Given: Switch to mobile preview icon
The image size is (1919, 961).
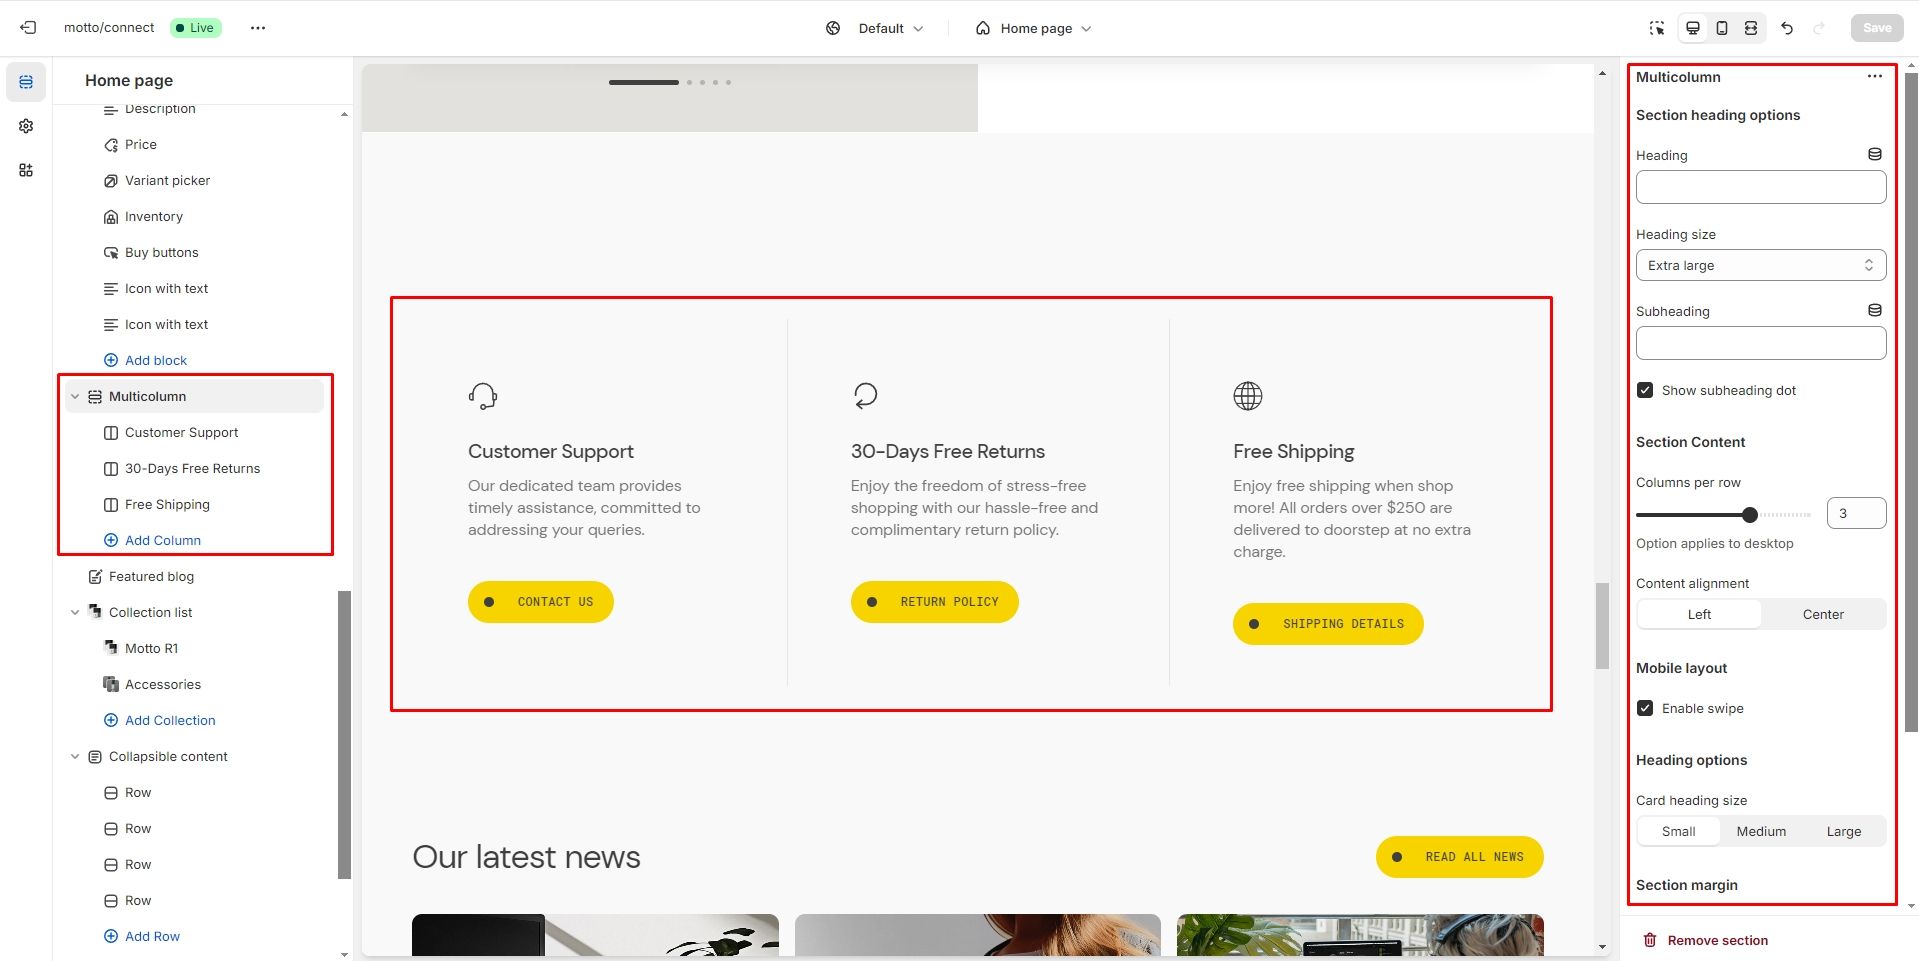Looking at the screenshot, I should (x=1721, y=28).
